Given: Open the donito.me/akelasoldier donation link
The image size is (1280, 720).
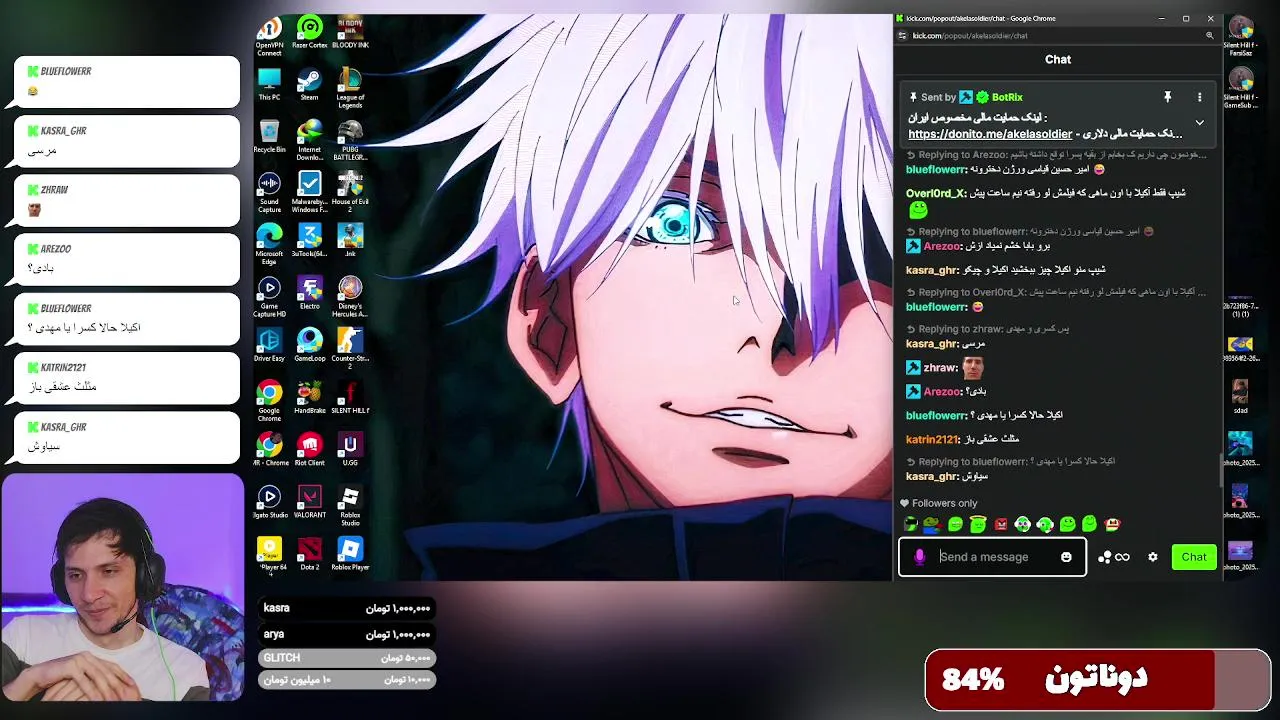Looking at the screenshot, I should [990, 134].
